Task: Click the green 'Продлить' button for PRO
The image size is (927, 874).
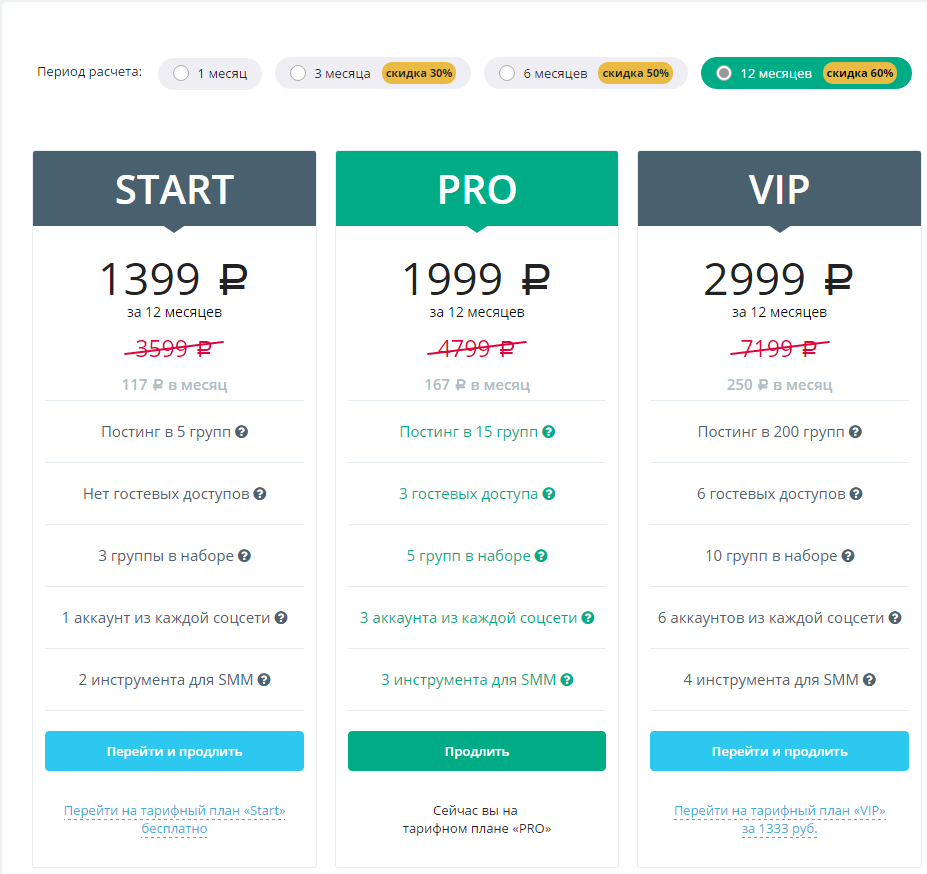Action: click(477, 751)
